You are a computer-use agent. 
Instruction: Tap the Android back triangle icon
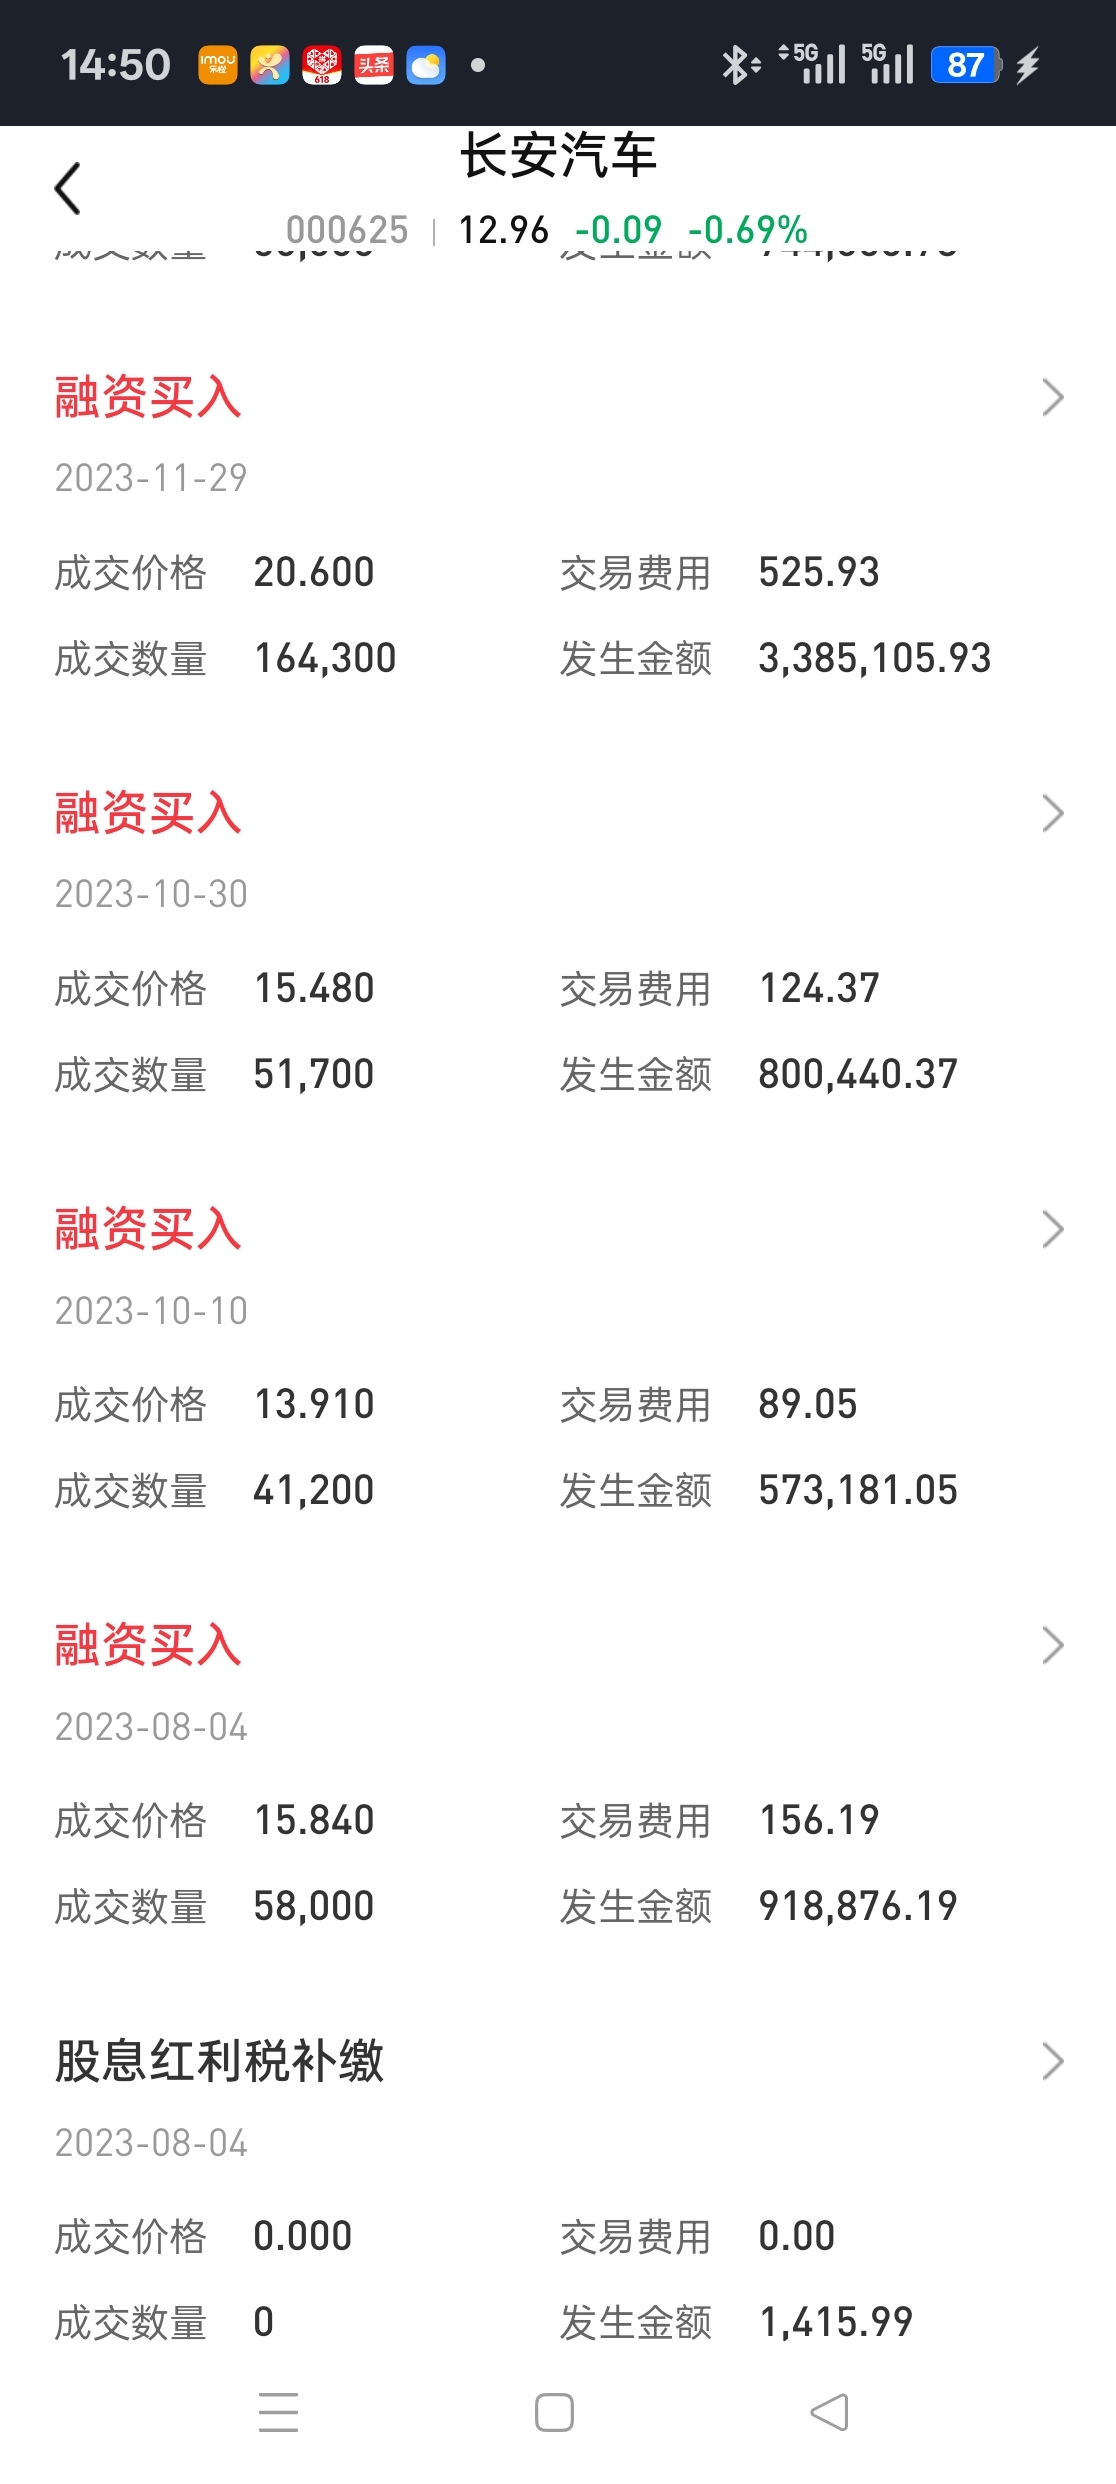pyautogui.click(x=829, y=2412)
